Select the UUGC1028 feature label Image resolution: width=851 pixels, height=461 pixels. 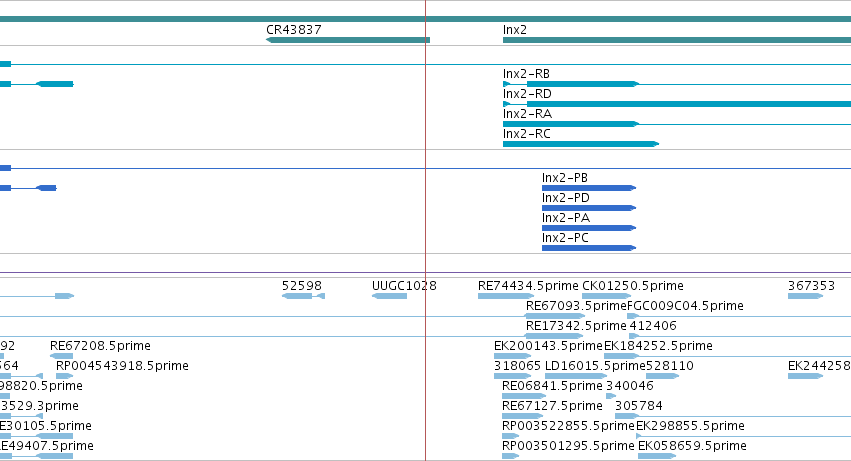point(404,286)
